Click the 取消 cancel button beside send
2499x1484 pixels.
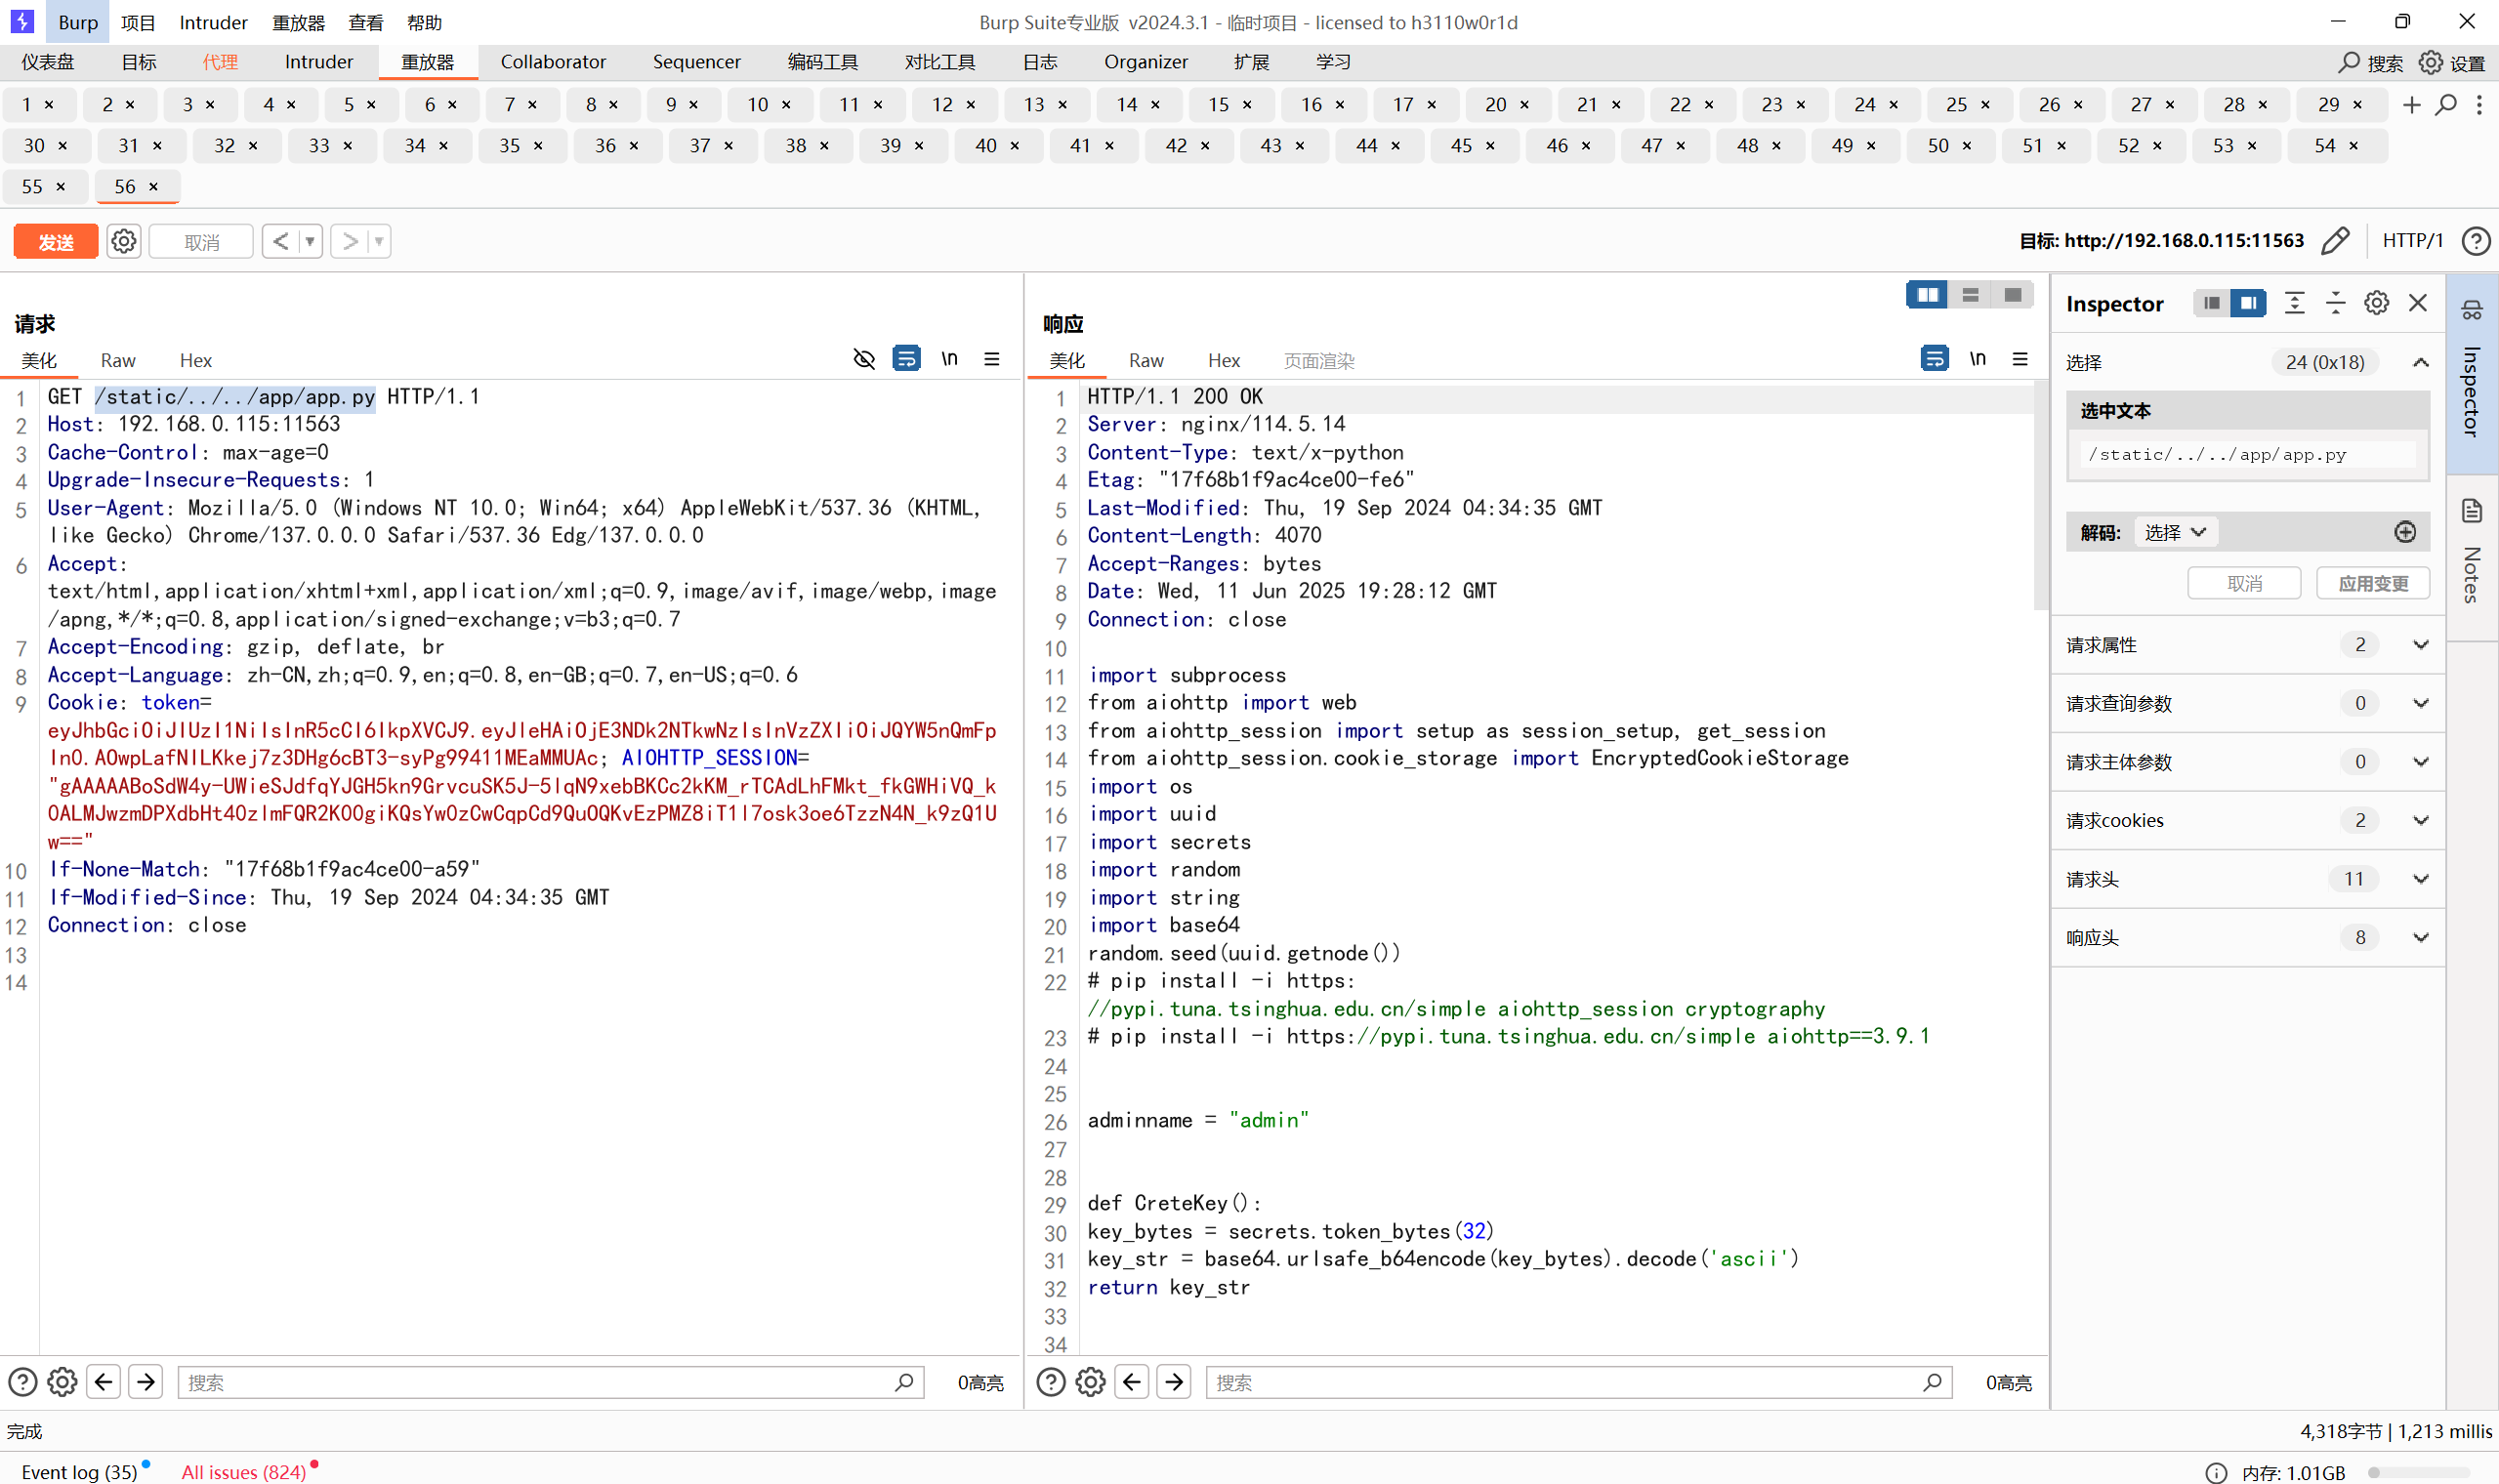coord(201,242)
